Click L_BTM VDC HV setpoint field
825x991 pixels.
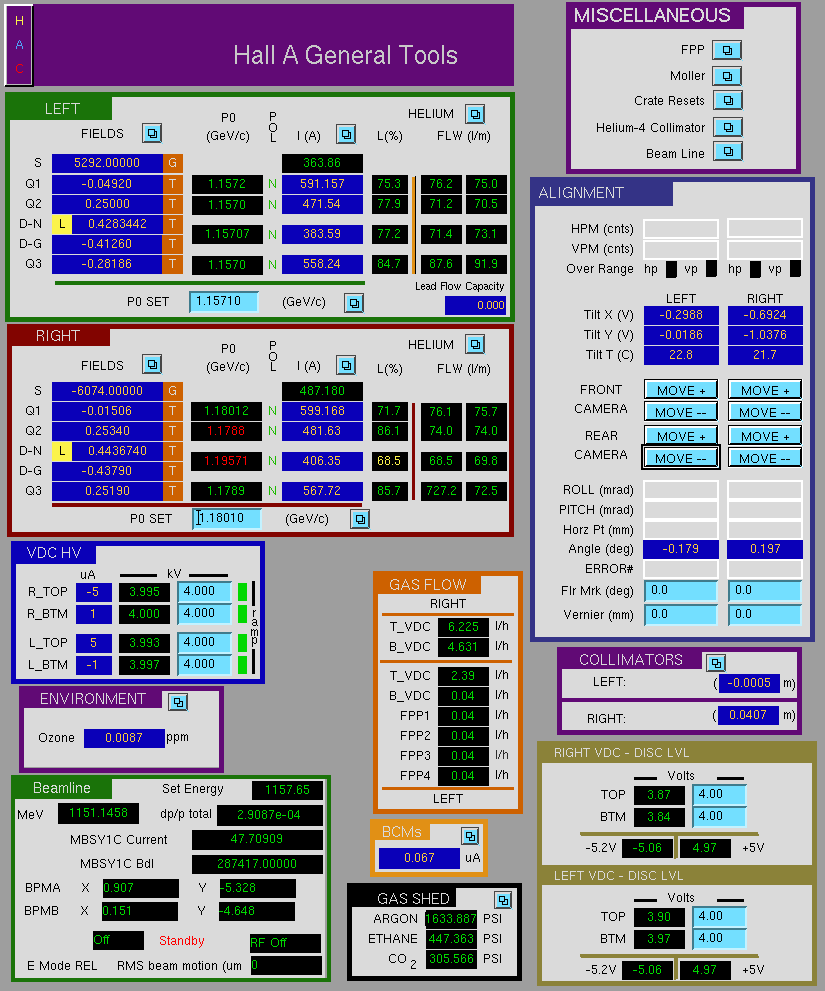[x=204, y=665]
